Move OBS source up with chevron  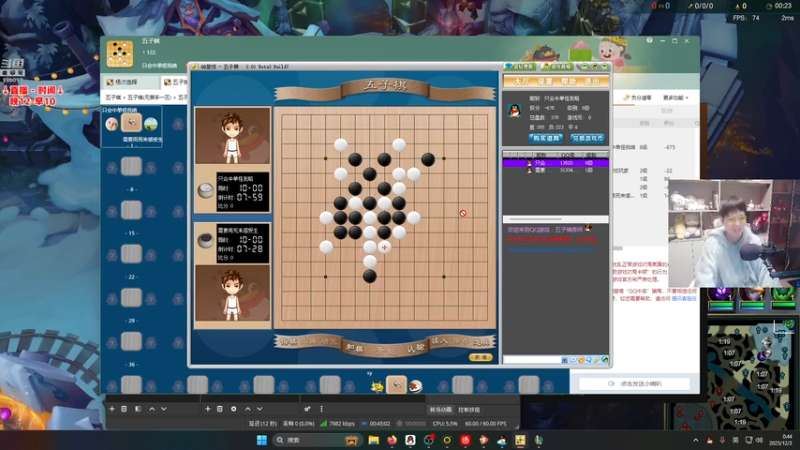coord(247,409)
